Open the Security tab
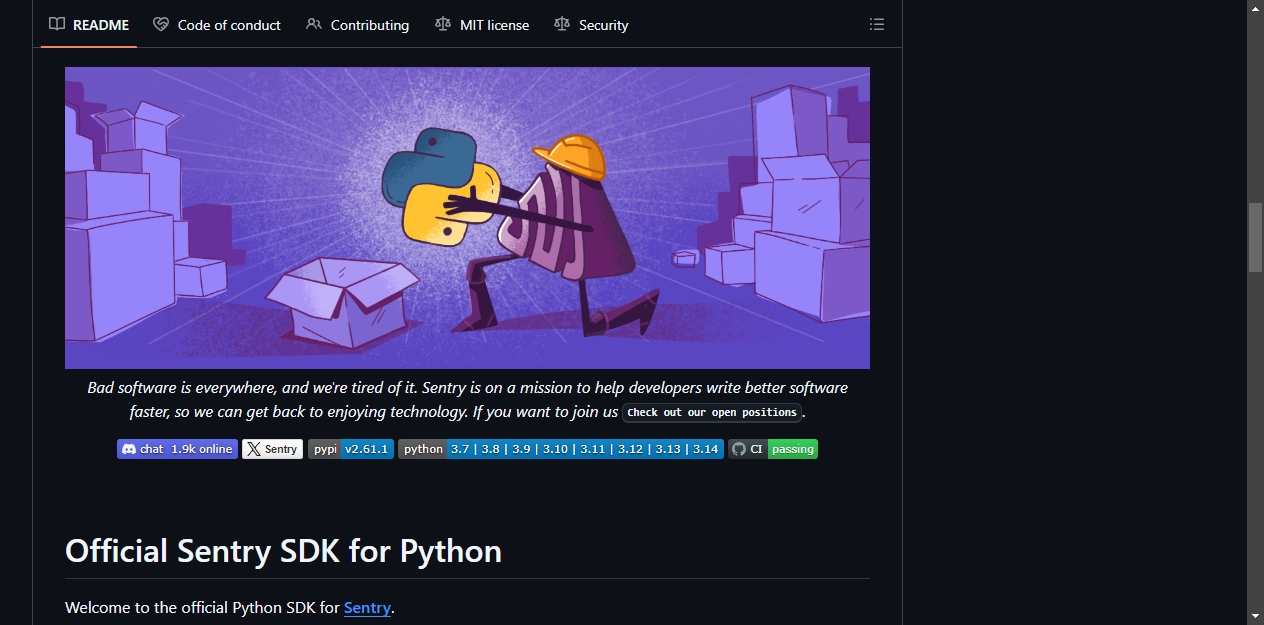Image resolution: width=1264 pixels, height=625 pixels. coord(591,25)
